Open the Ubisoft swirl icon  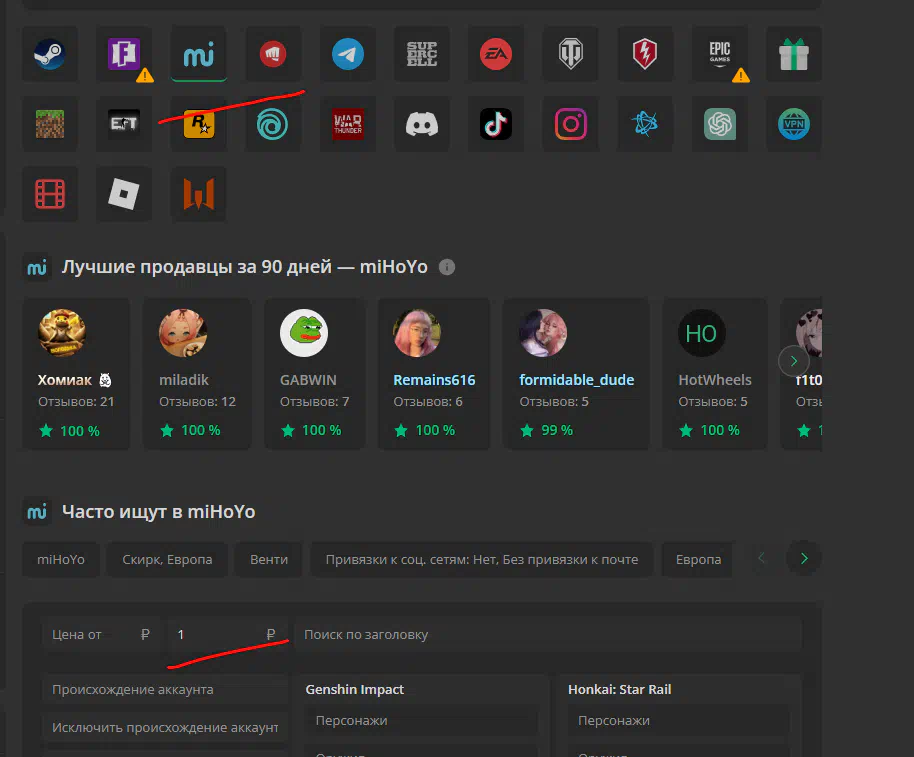(x=273, y=124)
